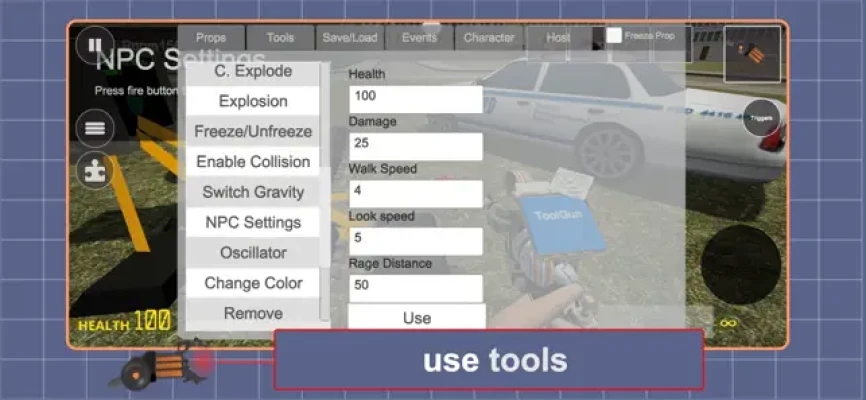Open the hamburger menu icon on the left

(x=95, y=128)
